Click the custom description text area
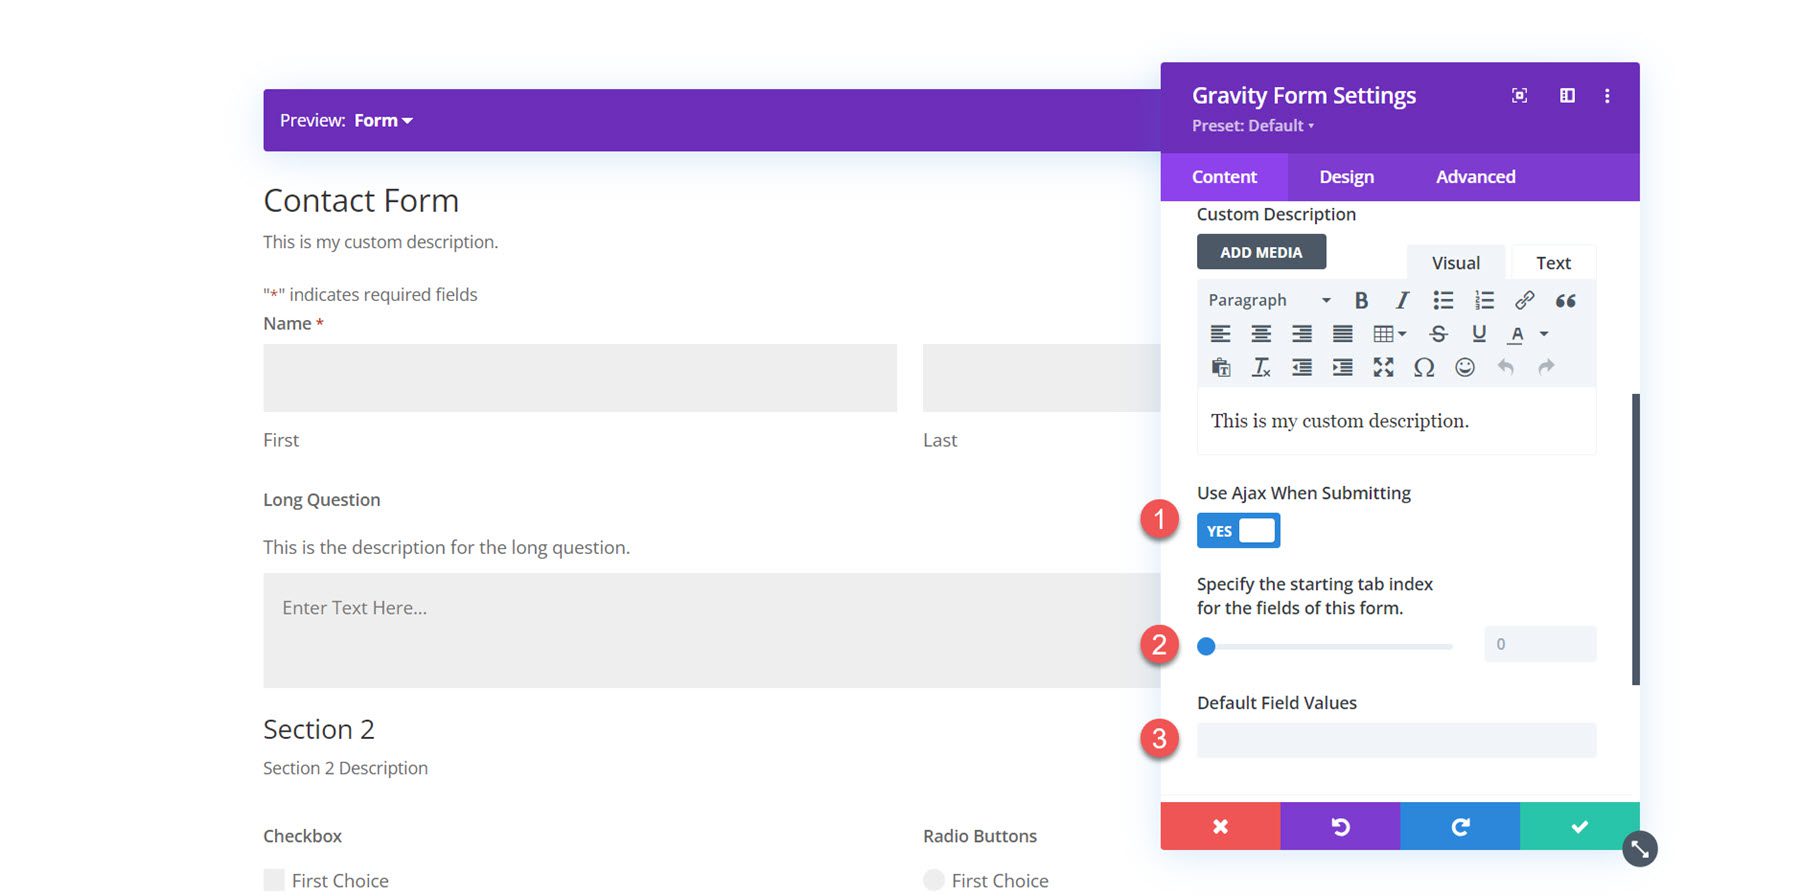 coord(1396,421)
